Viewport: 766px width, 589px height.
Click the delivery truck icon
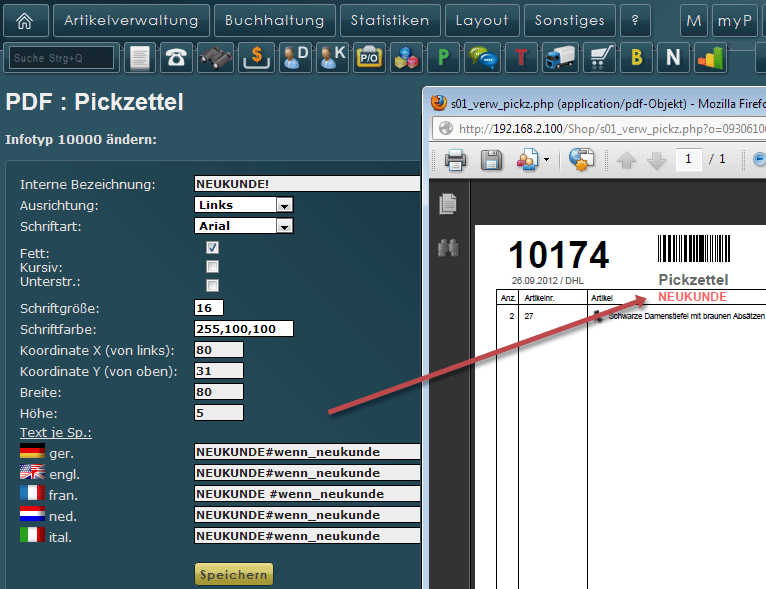[560, 58]
